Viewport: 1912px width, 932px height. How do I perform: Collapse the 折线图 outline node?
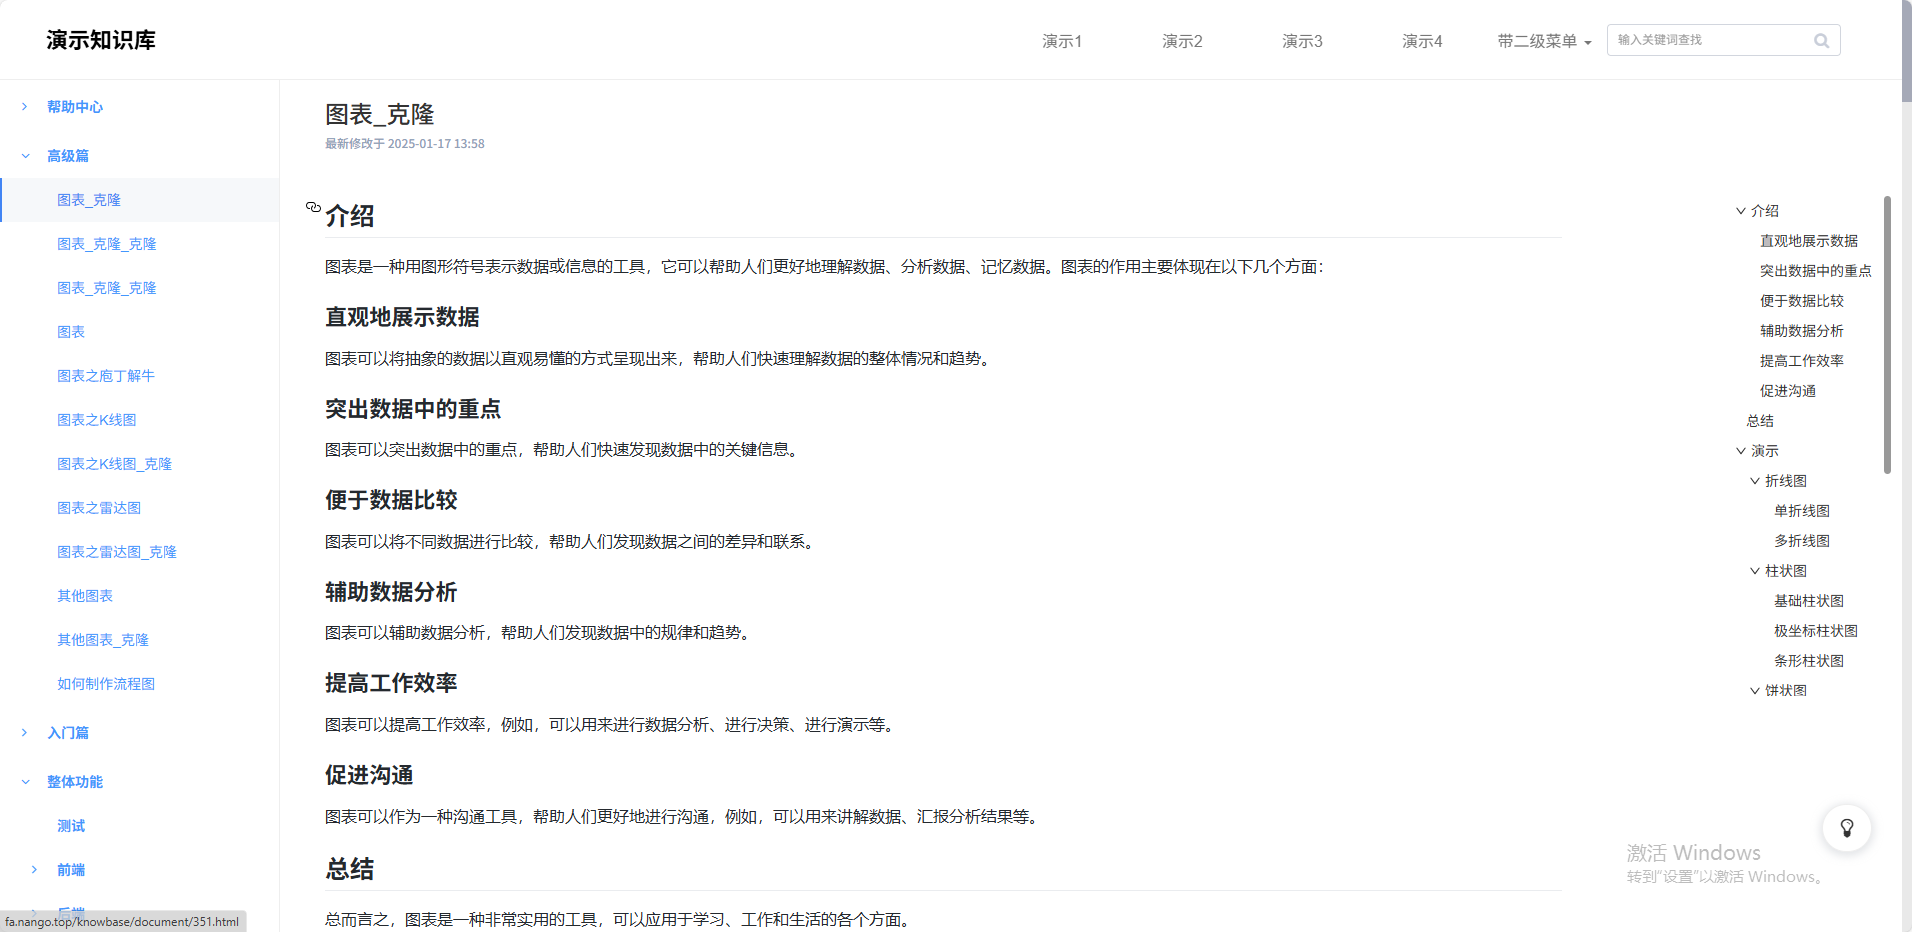[x=1754, y=481]
